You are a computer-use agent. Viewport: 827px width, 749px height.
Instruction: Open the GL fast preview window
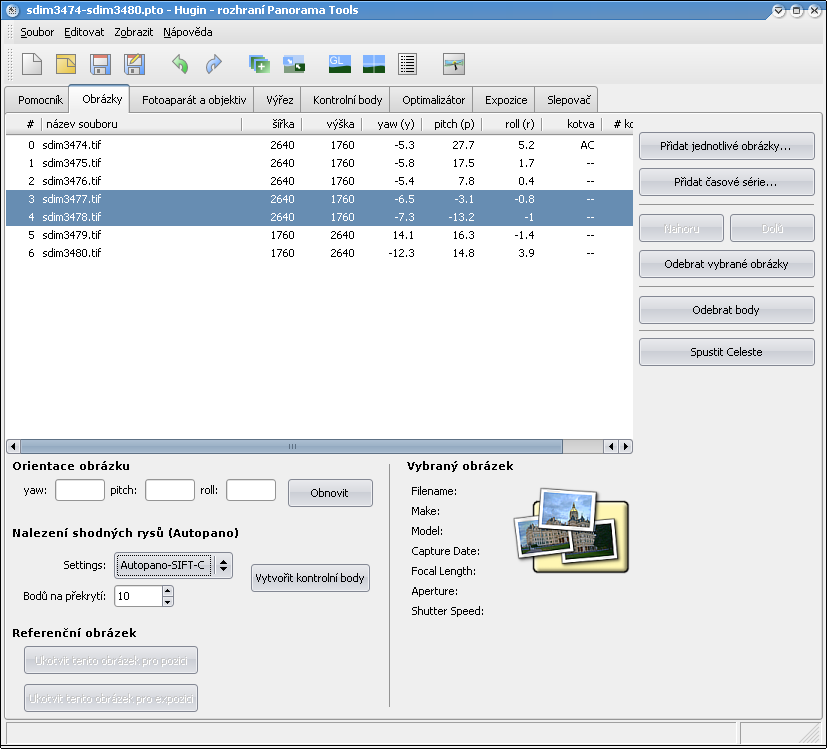click(339, 65)
